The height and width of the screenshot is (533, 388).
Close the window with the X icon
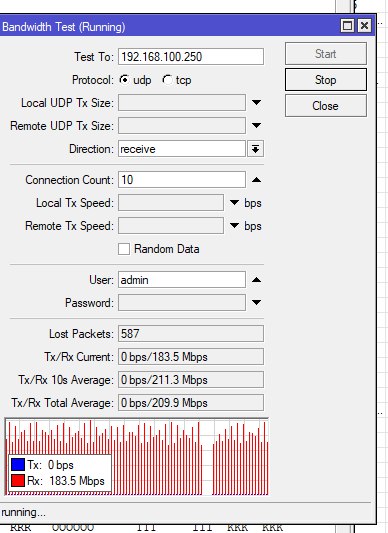pos(364,25)
